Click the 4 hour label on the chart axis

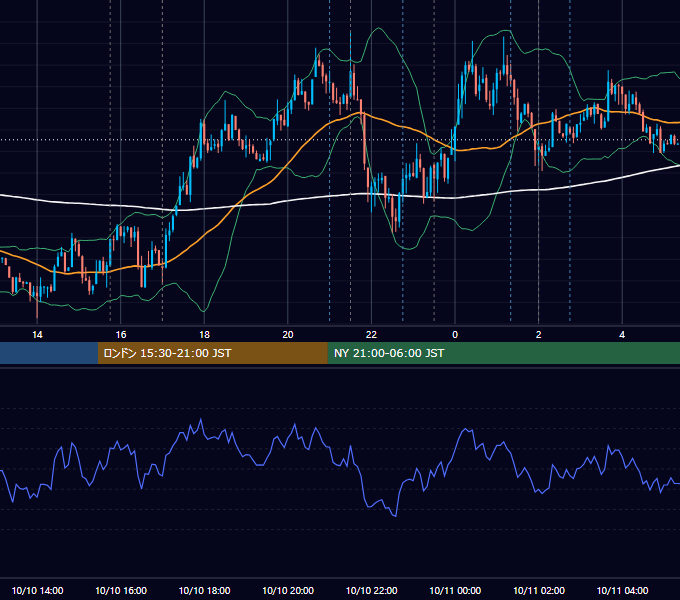pyautogui.click(x=622, y=335)
